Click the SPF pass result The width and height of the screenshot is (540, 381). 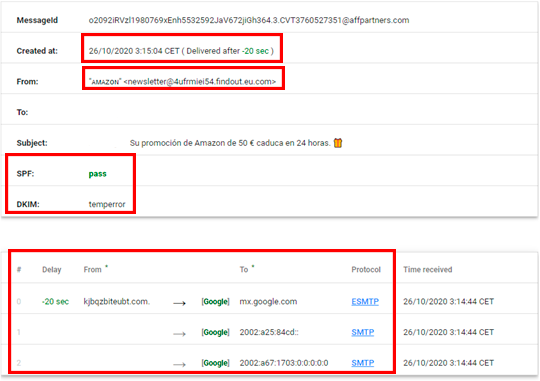coord(97,174)
